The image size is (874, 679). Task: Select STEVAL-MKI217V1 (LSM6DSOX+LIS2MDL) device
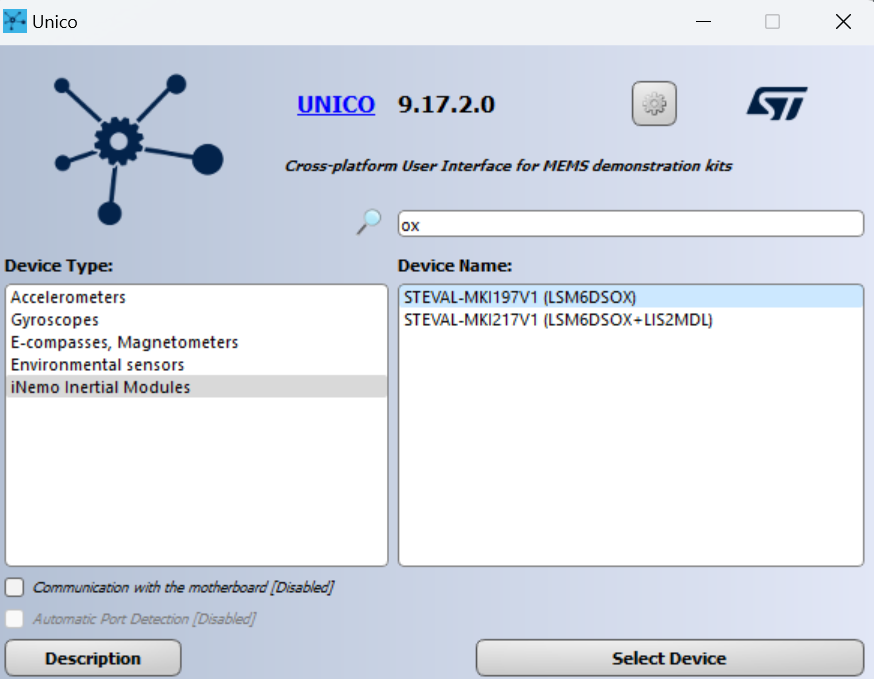[x=631, y=320]
